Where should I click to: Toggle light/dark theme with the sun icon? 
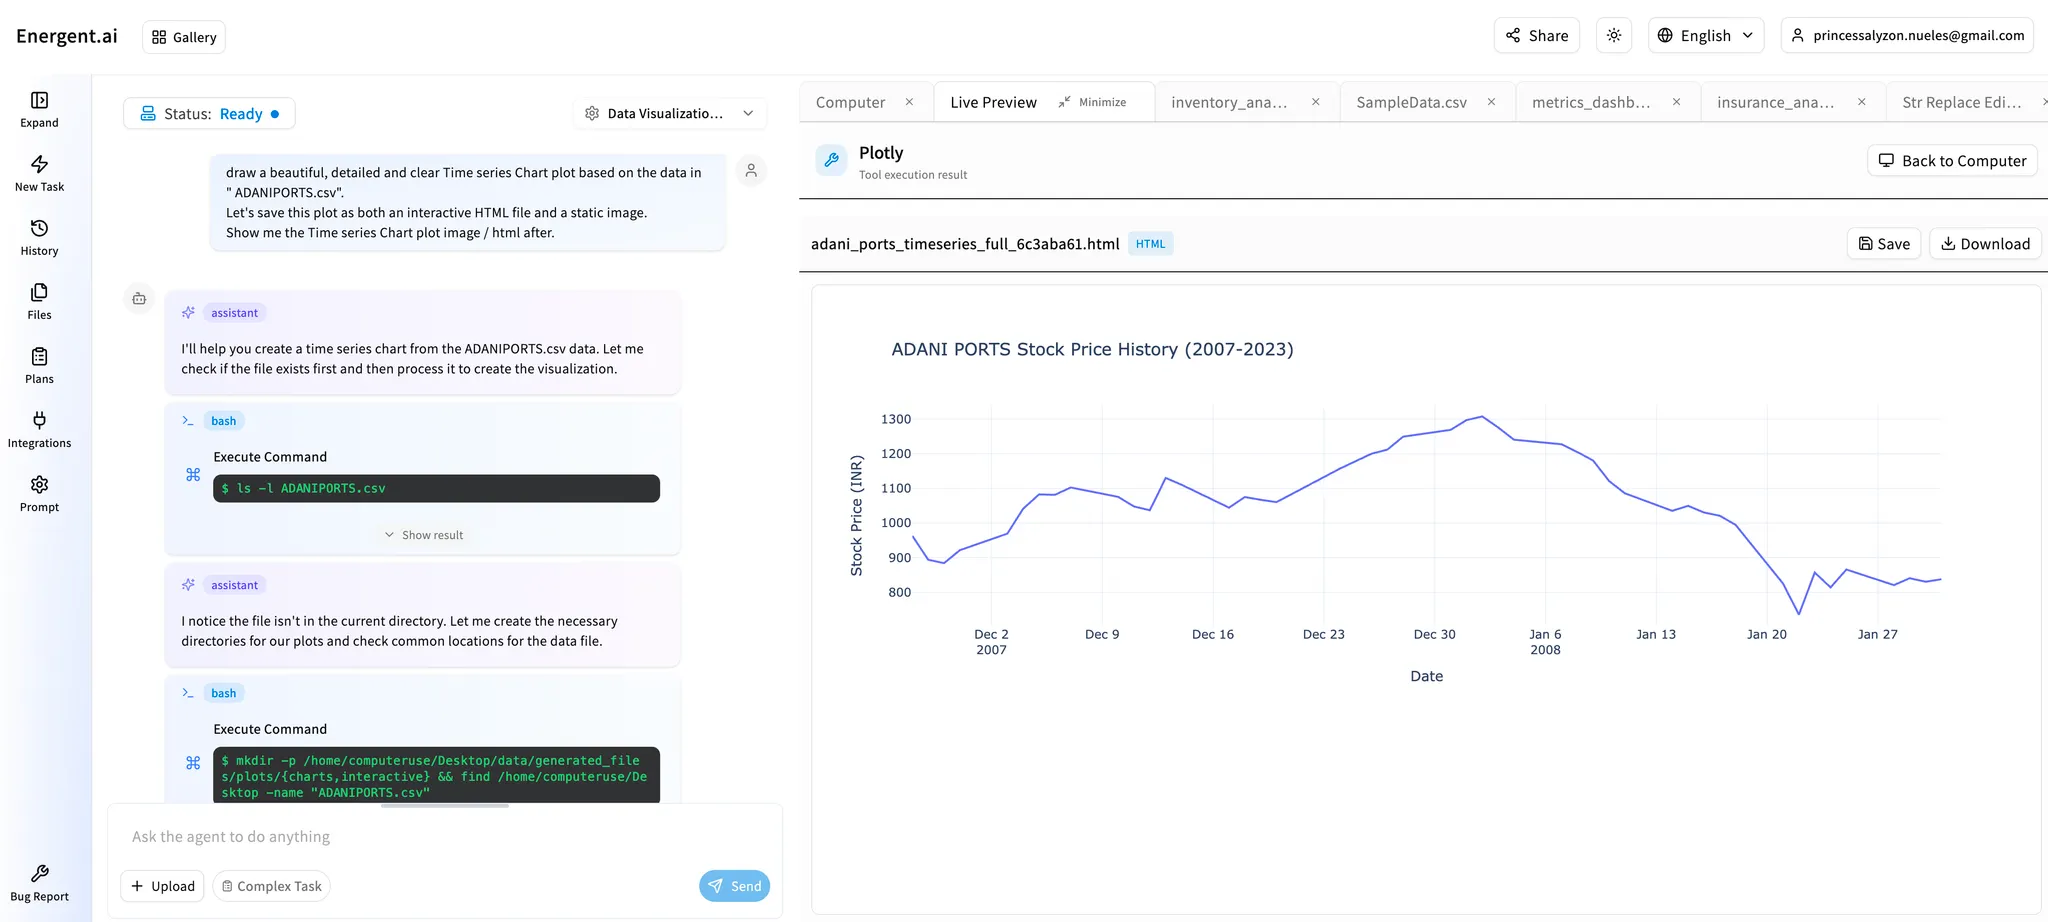(x=1613, y=35)
